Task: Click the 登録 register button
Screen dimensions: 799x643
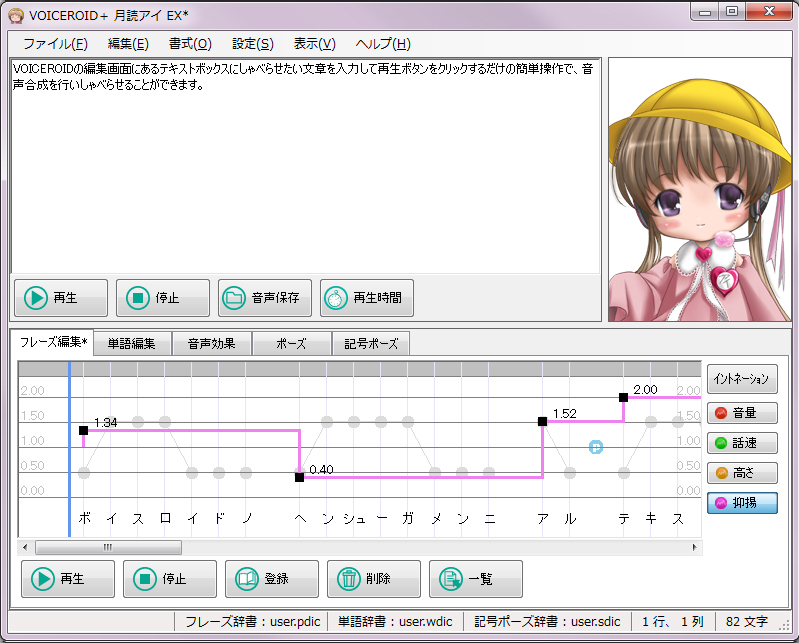Action: pos(272,579)
